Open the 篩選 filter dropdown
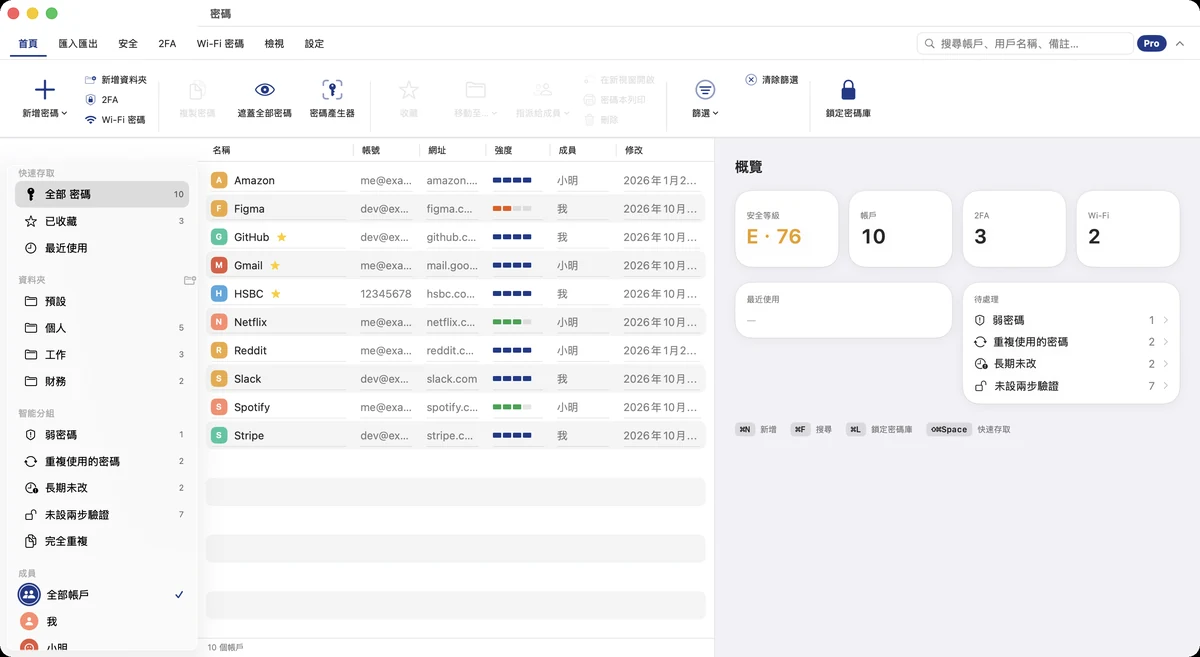The width and height of the screenshot is (1200, 657). point(705,99)
